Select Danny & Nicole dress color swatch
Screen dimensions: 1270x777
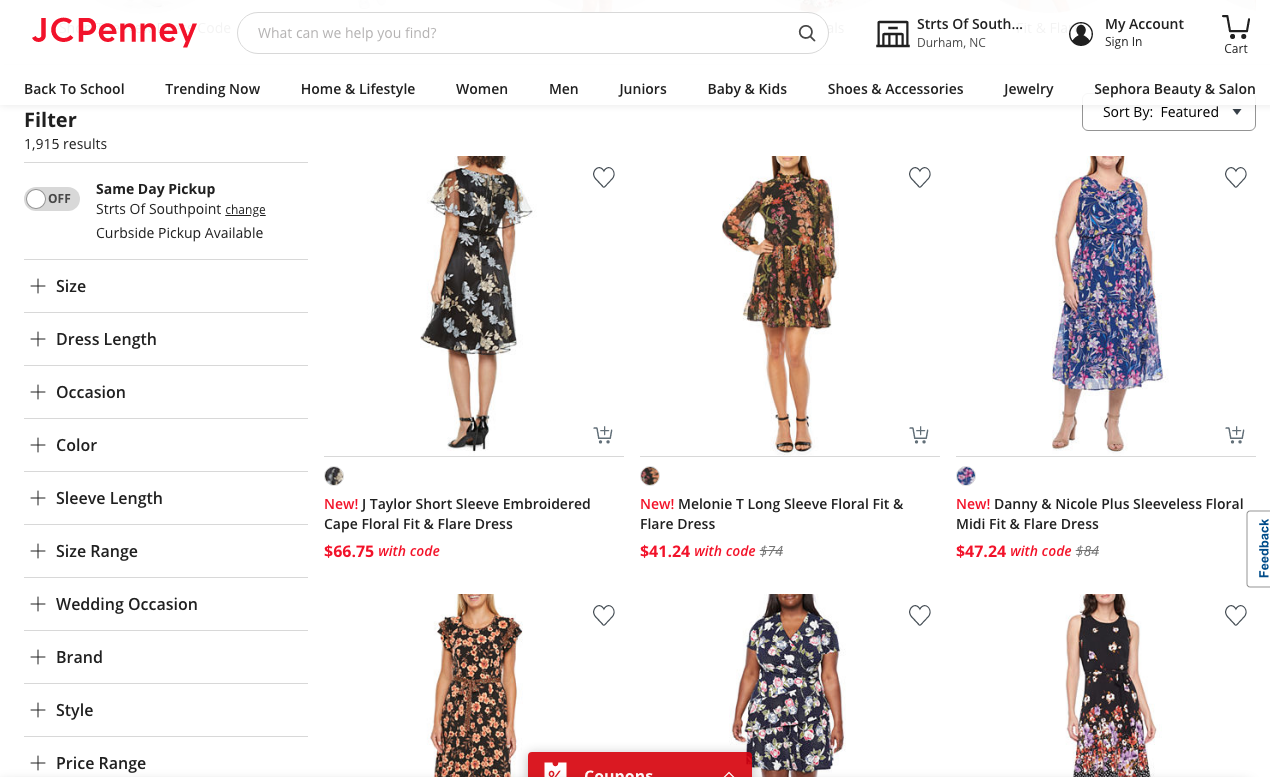coord(966,476)
